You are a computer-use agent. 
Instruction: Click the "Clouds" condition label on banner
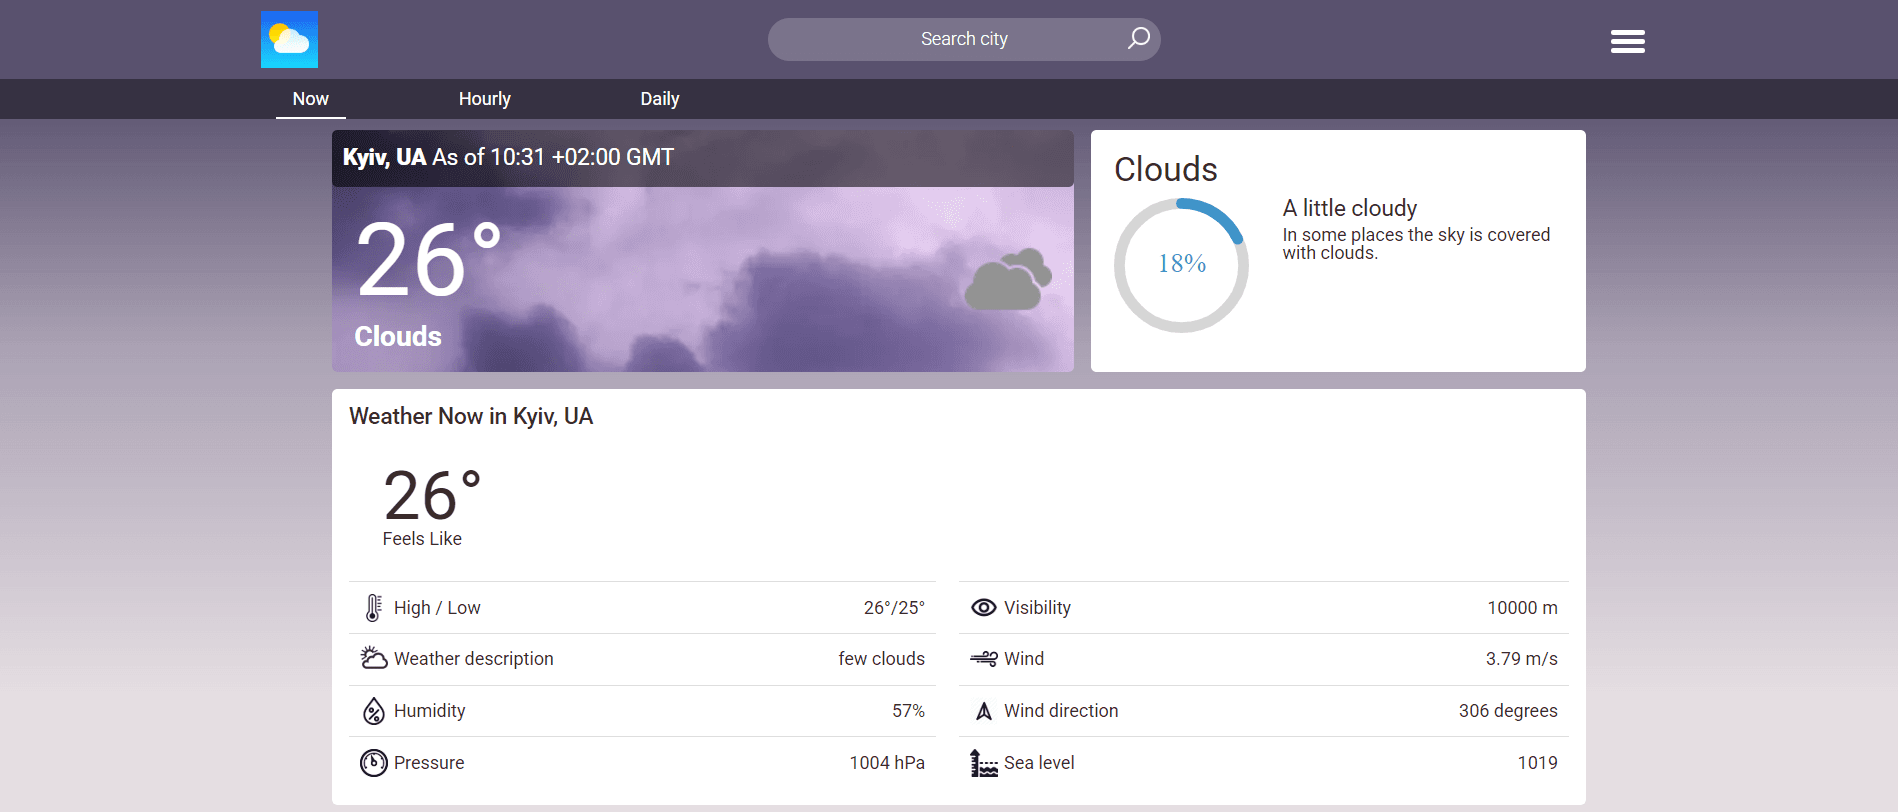tap(398, 336)
